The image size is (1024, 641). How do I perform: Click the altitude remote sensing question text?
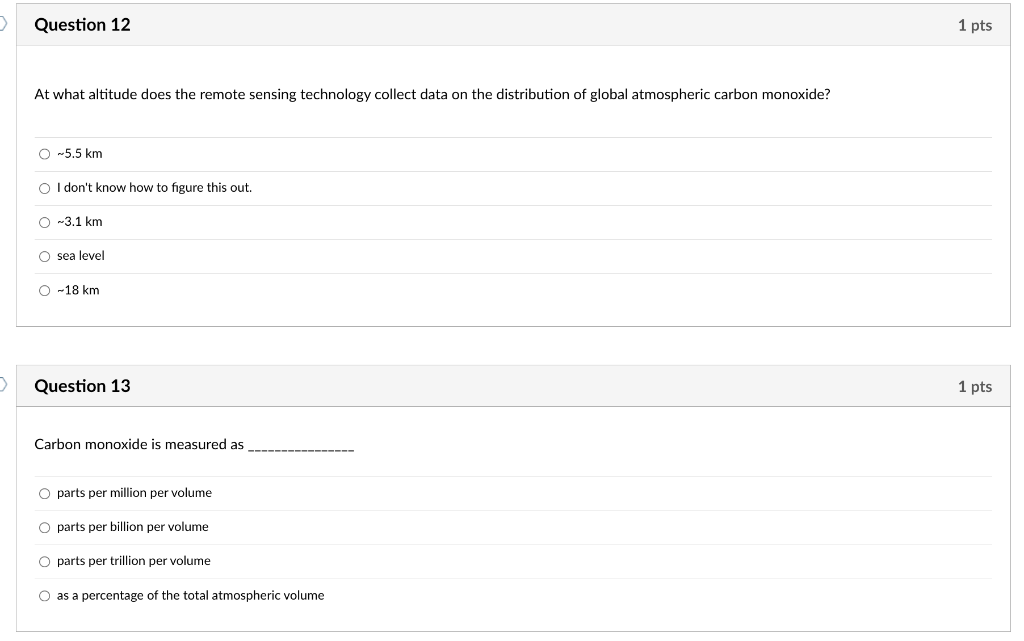[x=432, y=95]
